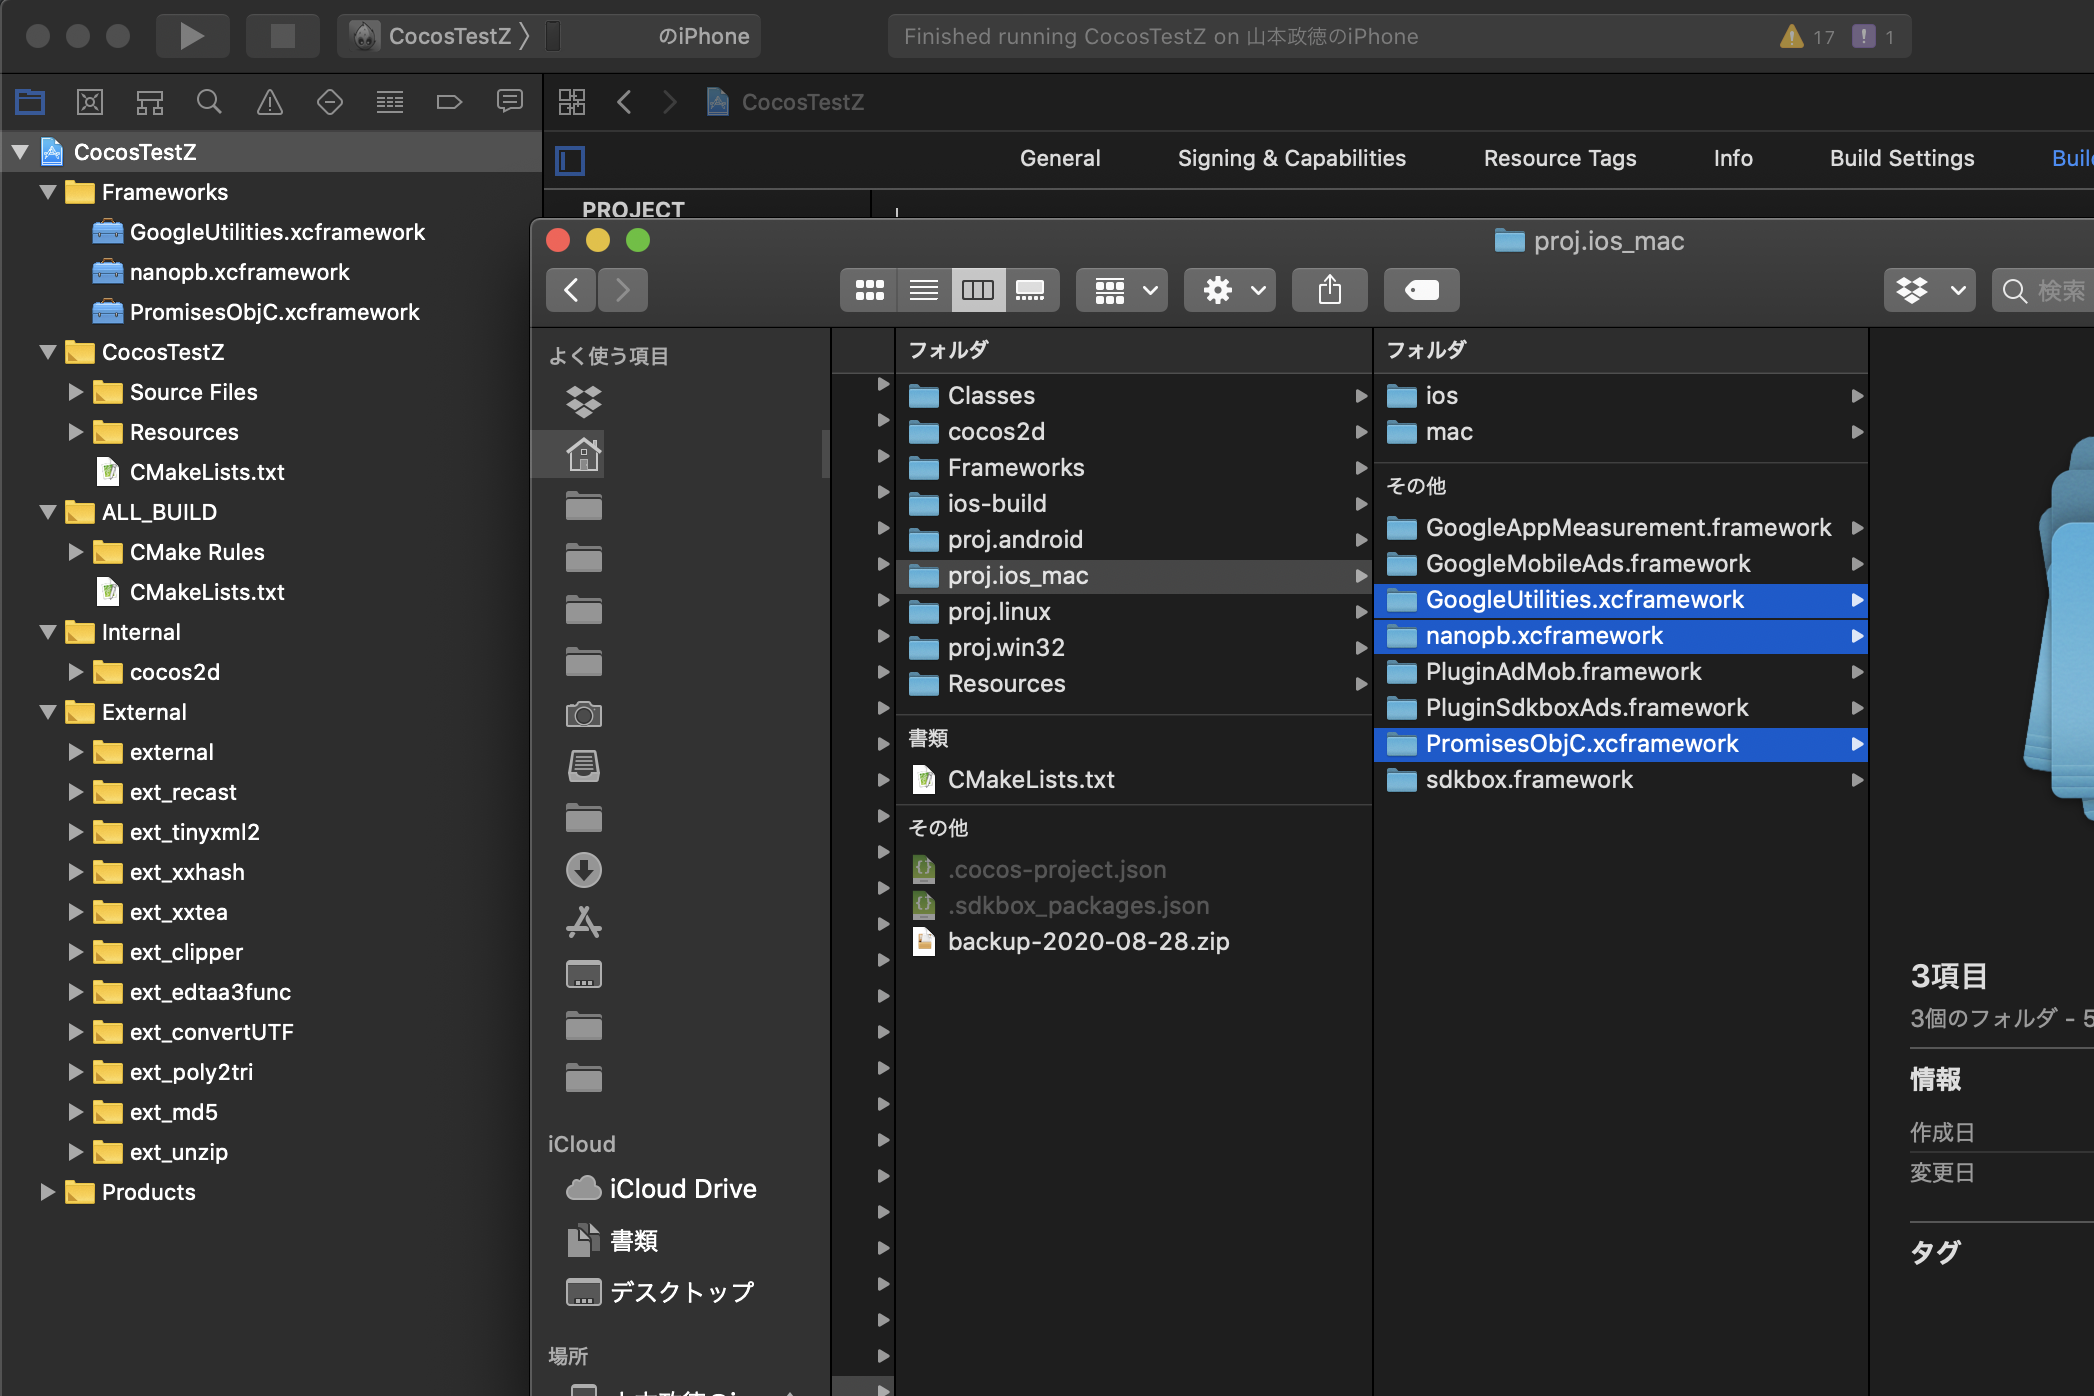The height and width of the screenshot is (1396, 2094).
Task: Switch Finder to column view
Action: tap(978, 290)
